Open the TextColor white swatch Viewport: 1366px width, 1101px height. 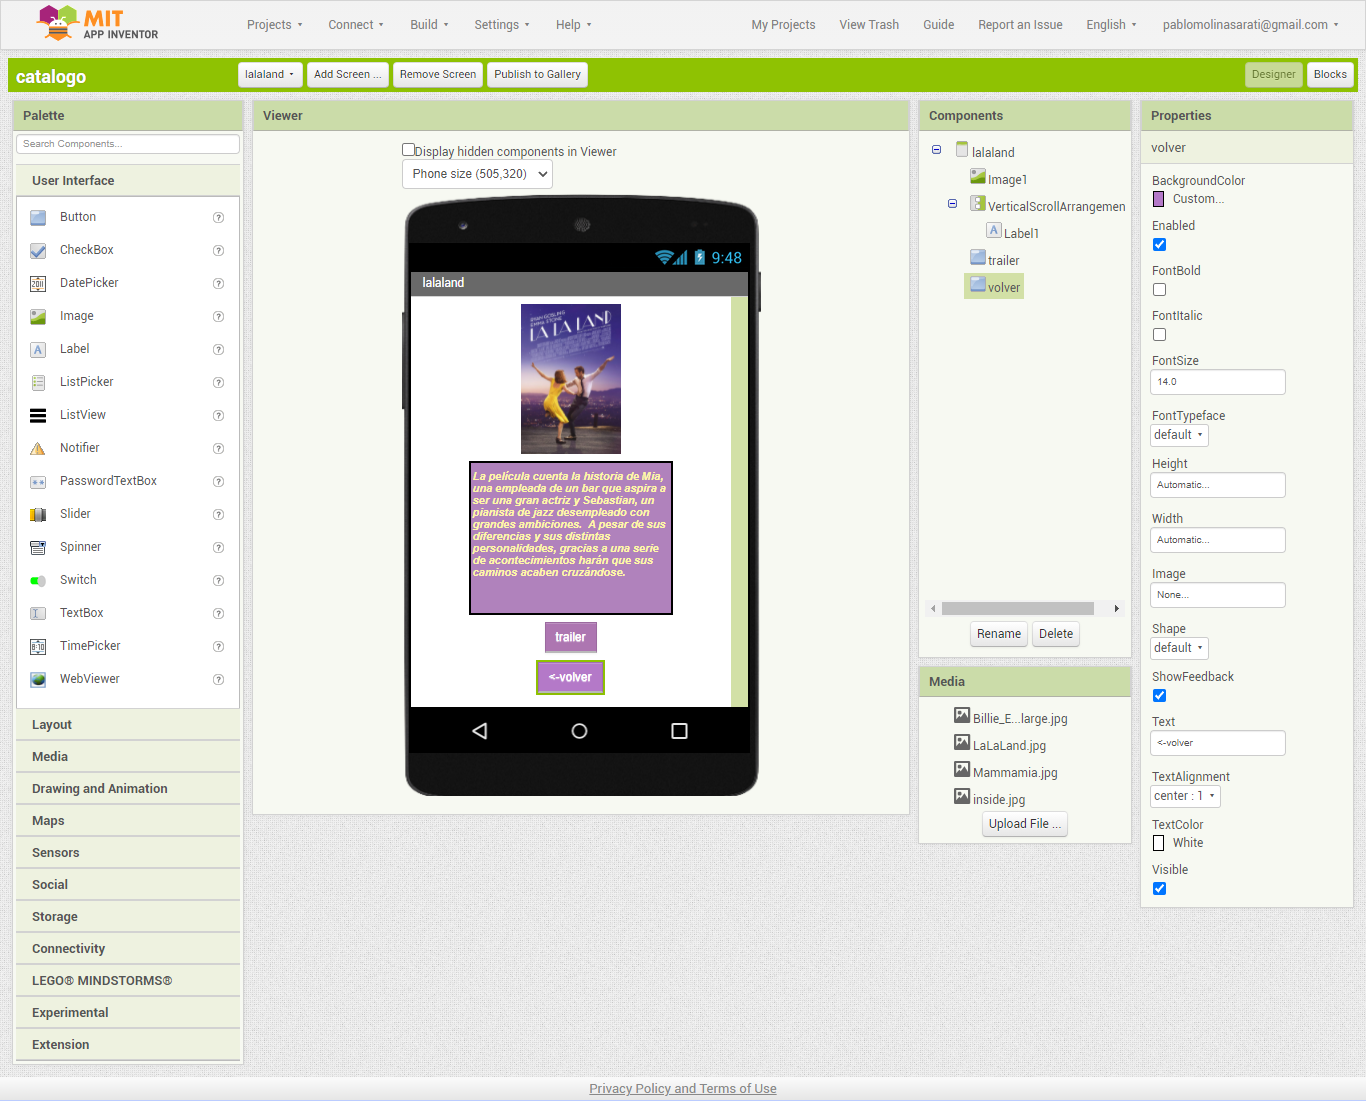[x=1159, y=843]
